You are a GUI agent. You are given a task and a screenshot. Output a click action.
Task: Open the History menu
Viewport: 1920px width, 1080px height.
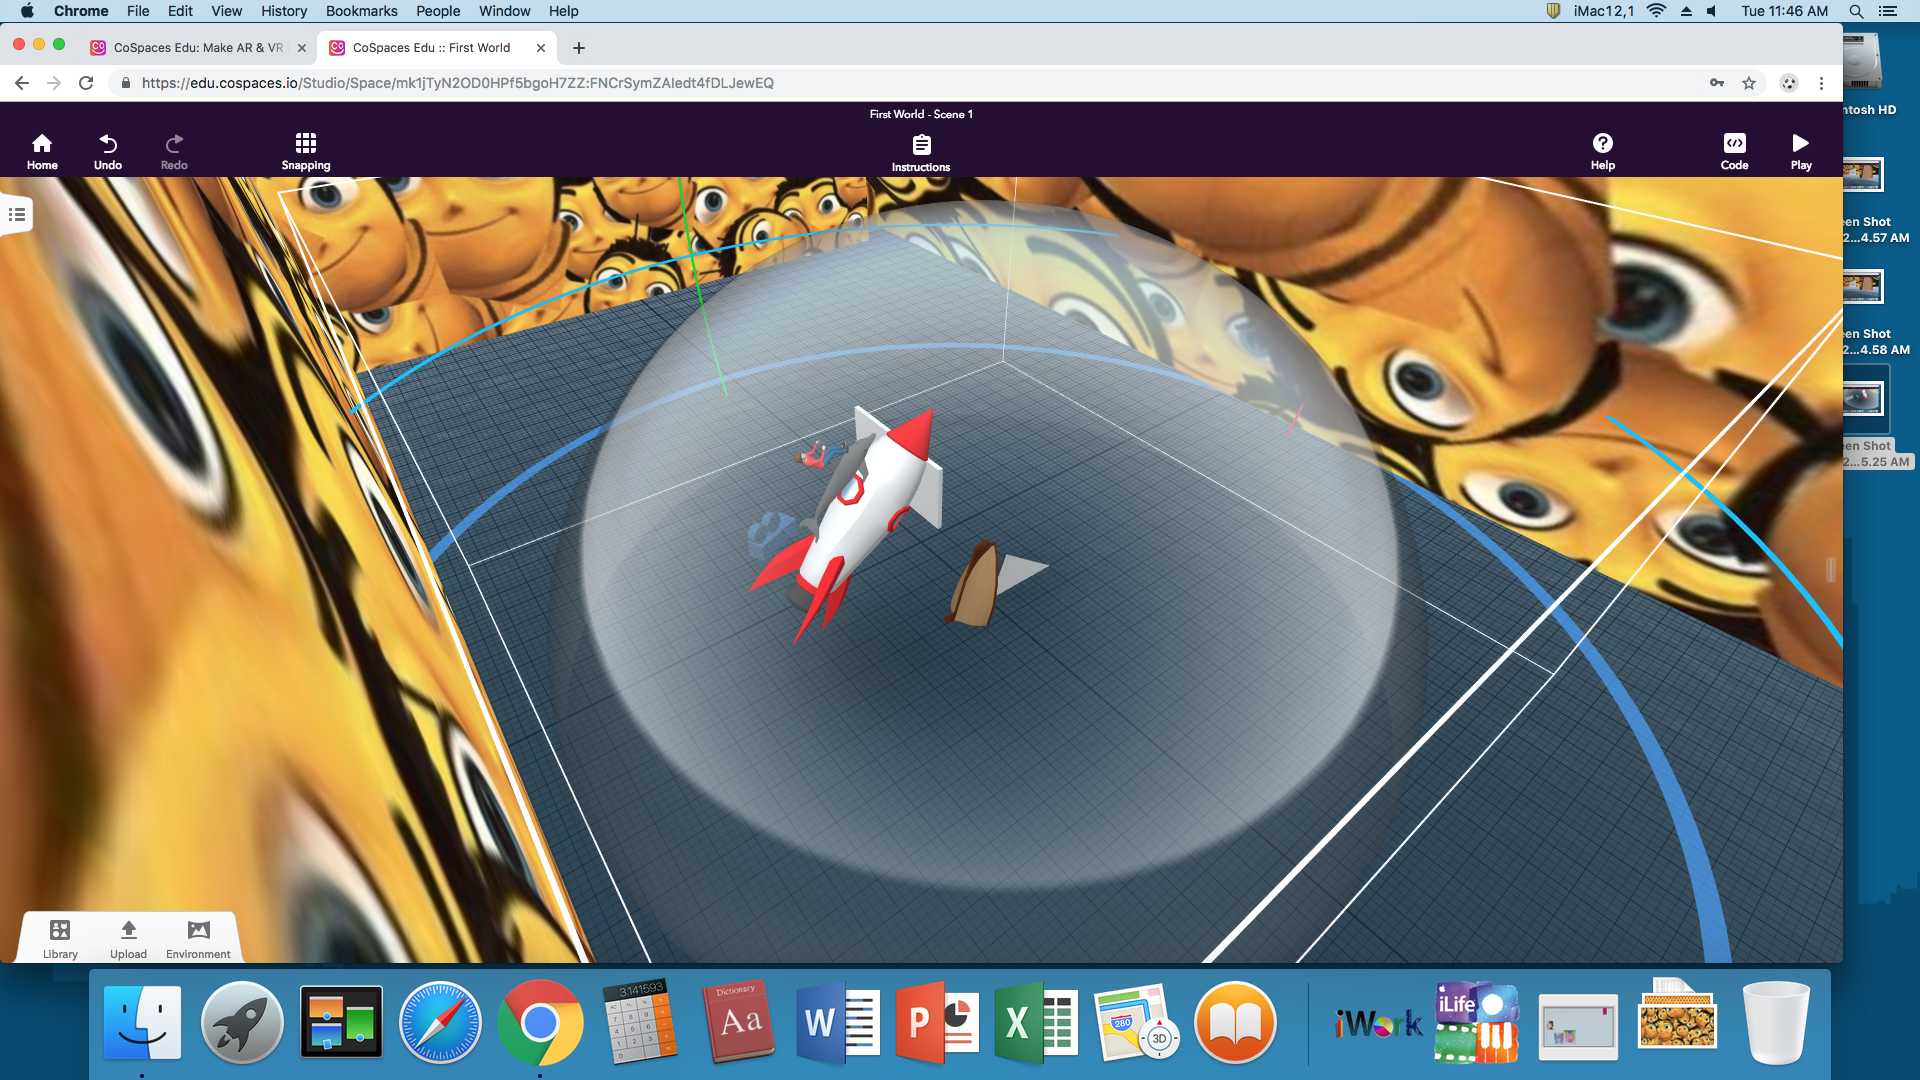coord(284,11)
